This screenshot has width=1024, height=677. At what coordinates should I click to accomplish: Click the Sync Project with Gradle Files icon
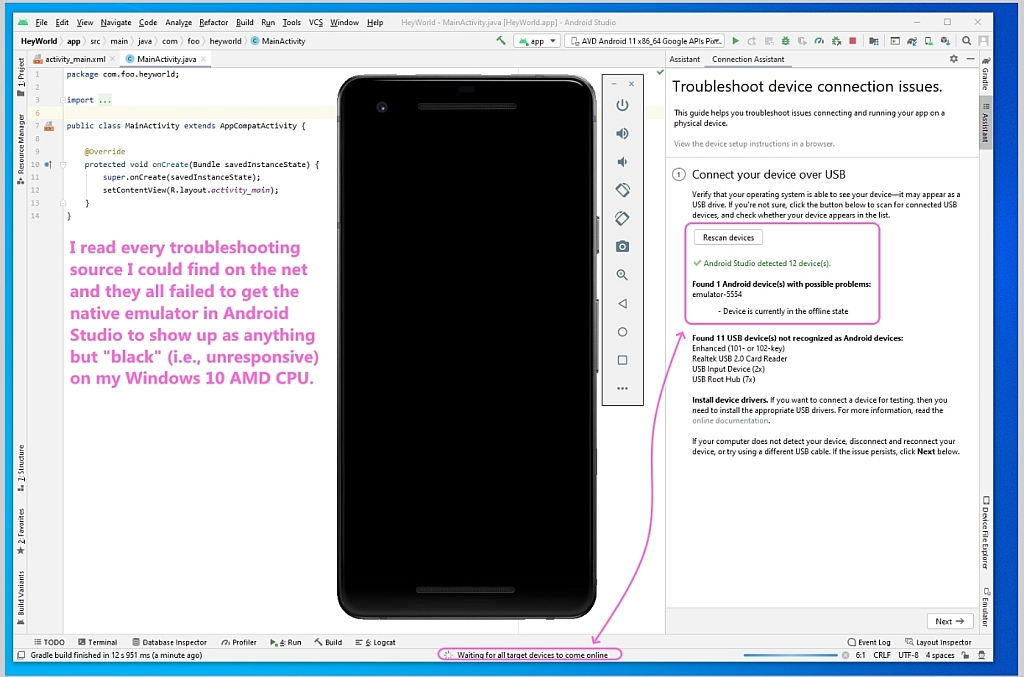coord(912,40)
